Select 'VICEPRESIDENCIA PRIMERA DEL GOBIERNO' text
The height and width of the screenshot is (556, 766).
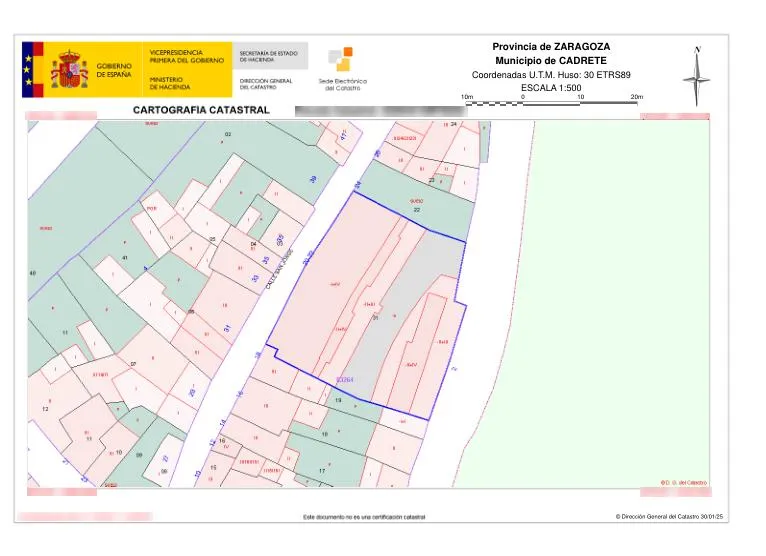point(187,56)
